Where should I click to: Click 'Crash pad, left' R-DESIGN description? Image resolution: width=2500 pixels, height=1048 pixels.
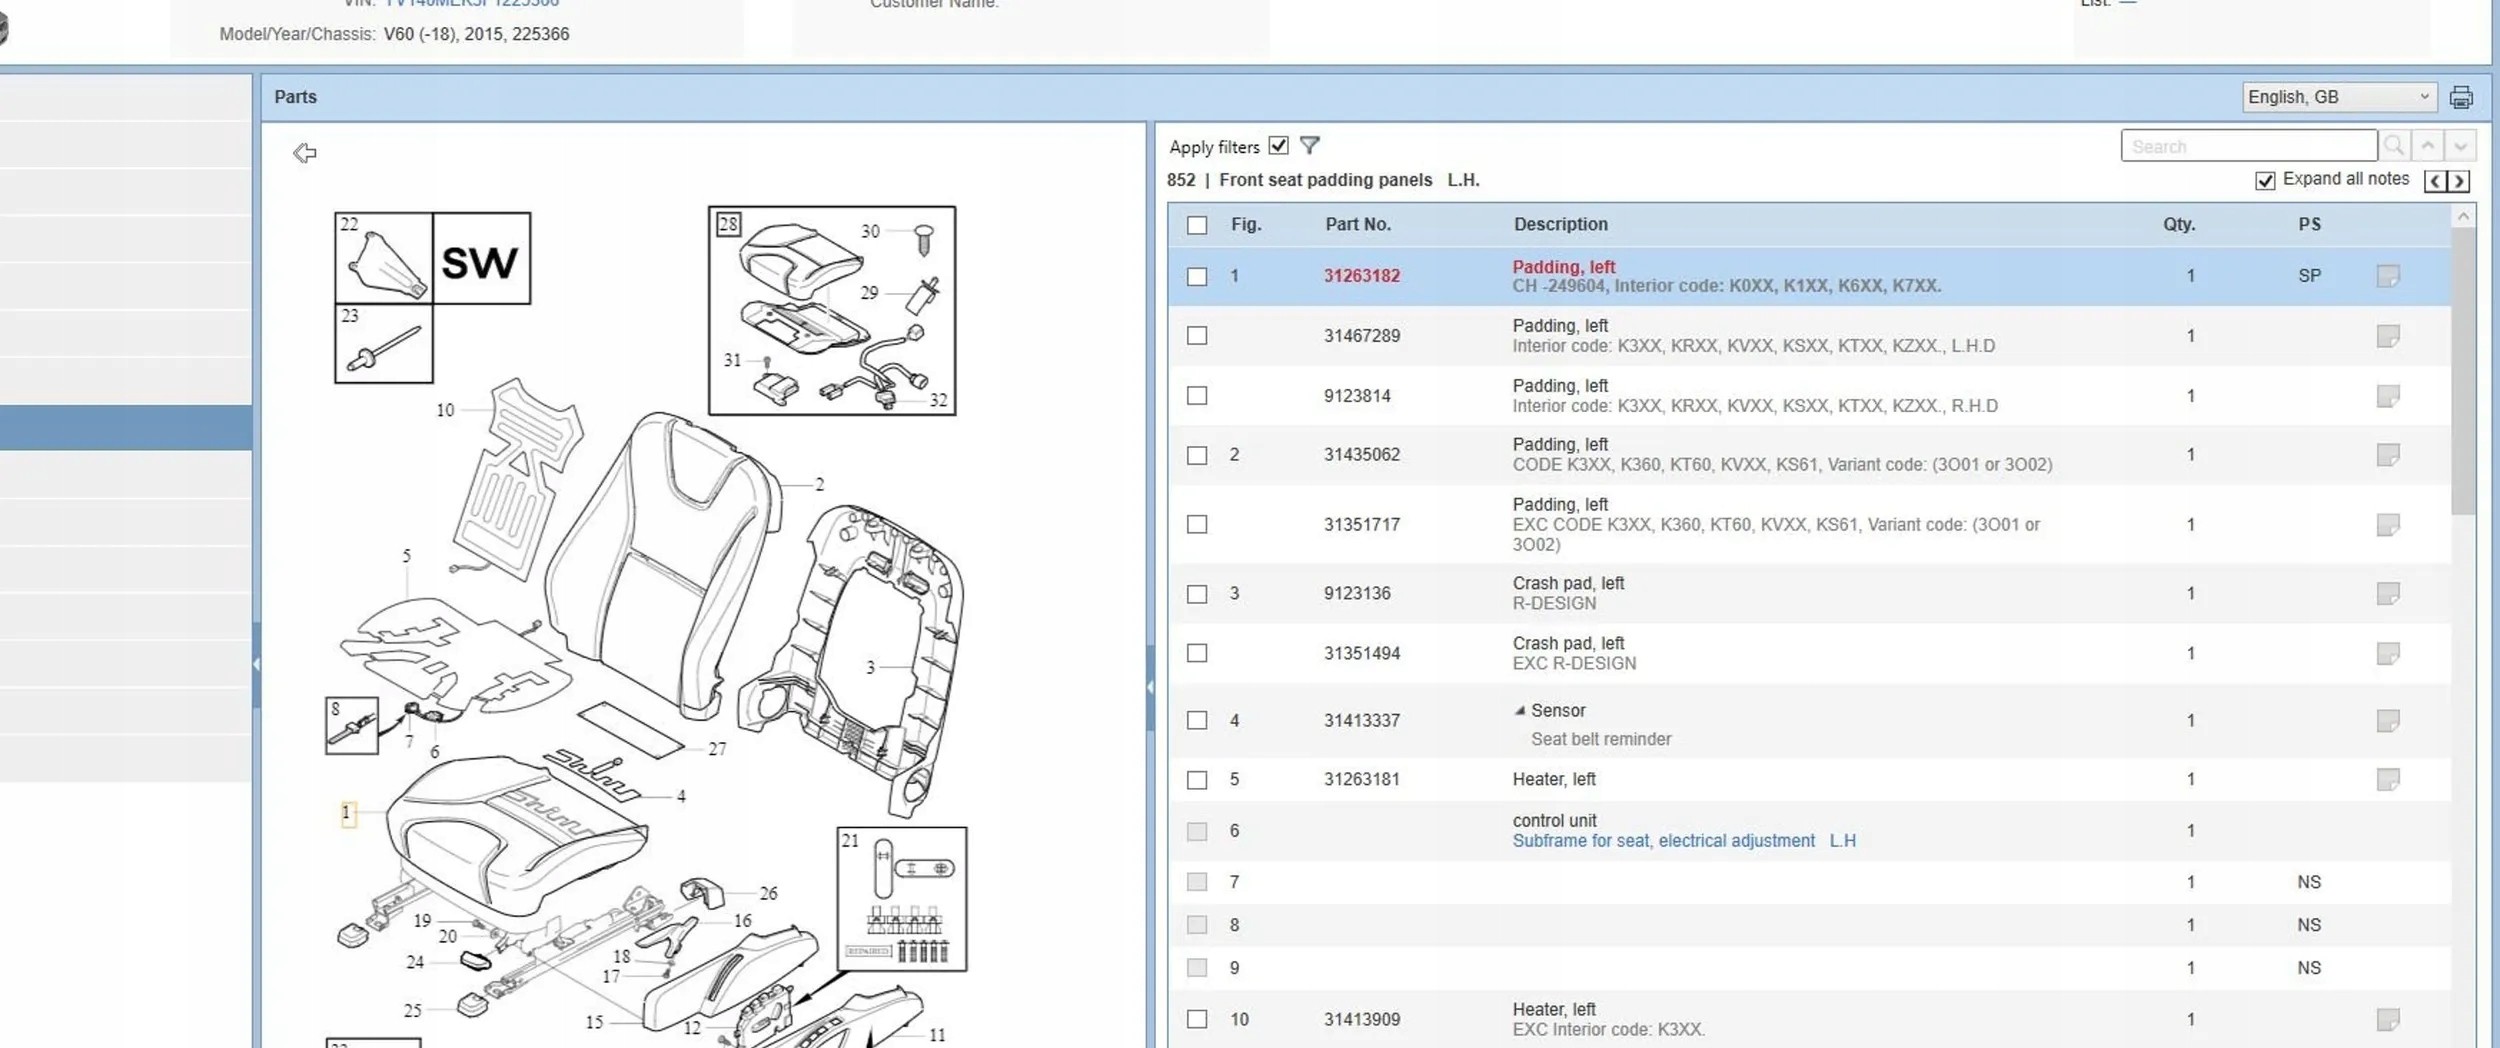point(1568,584)
